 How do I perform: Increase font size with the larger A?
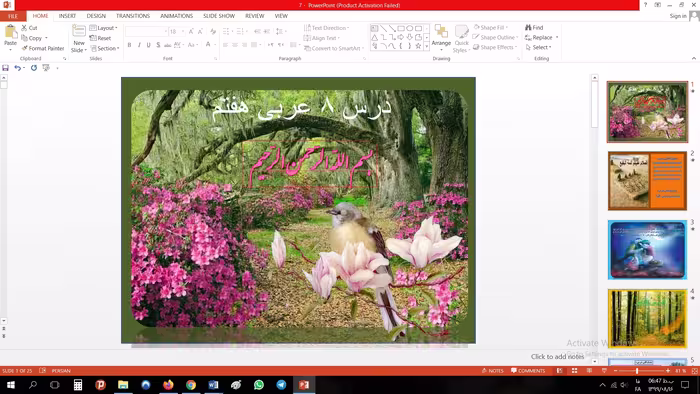click(191, 32)
